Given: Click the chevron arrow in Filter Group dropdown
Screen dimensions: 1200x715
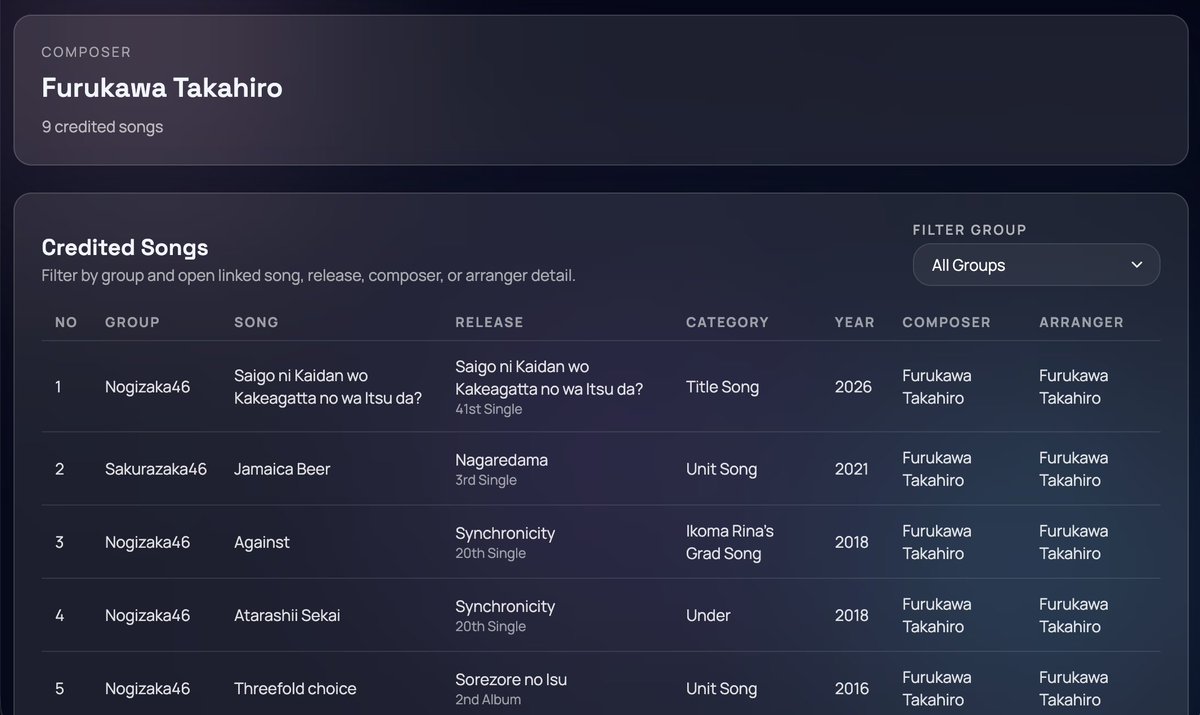Looking at the screenshot, I should point(1136,265).
